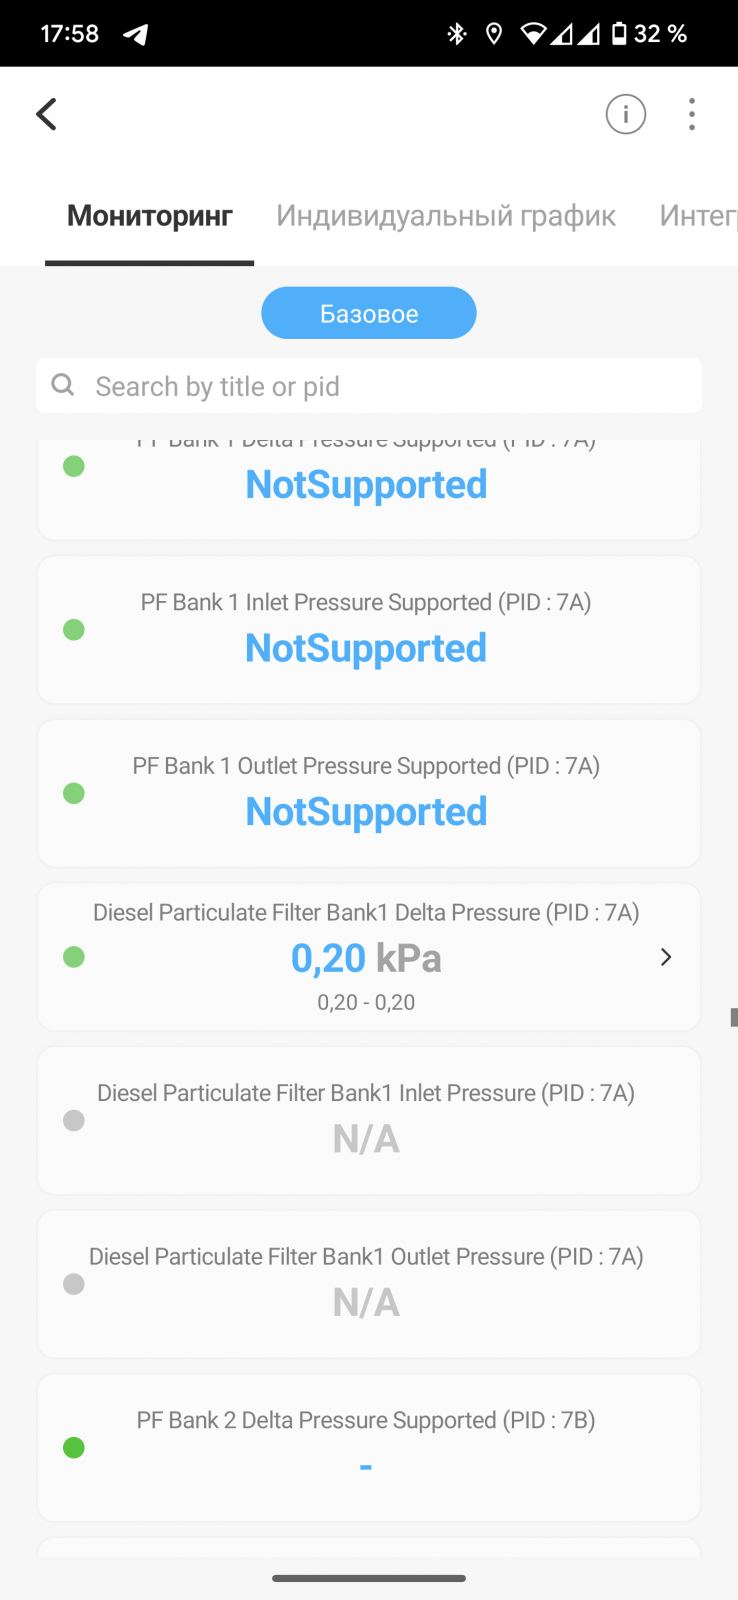Screen dimensions: 738x1600
Task: Click the scrollbar handle on right edge
Action: click(x=733, y=1017)
